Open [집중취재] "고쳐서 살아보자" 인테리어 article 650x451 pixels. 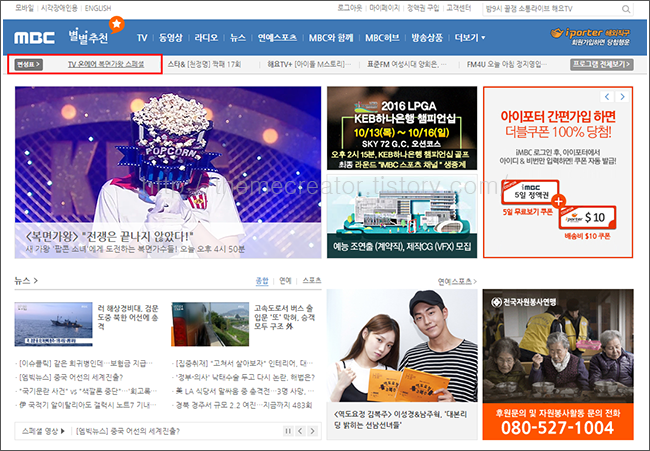click(243, 364)
